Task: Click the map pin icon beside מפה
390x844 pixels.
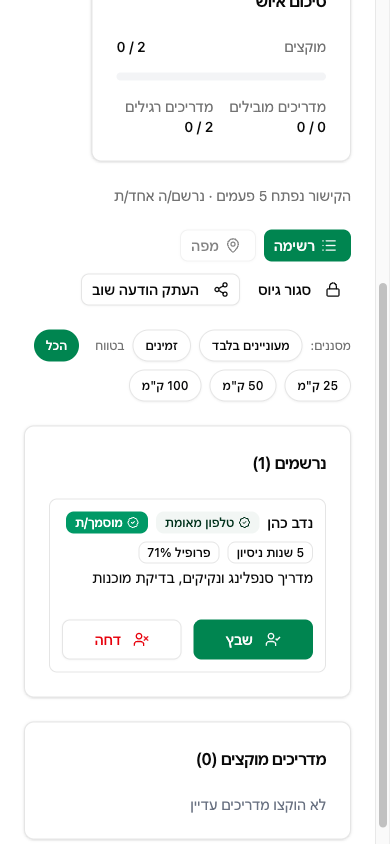Action: (232, 245)
